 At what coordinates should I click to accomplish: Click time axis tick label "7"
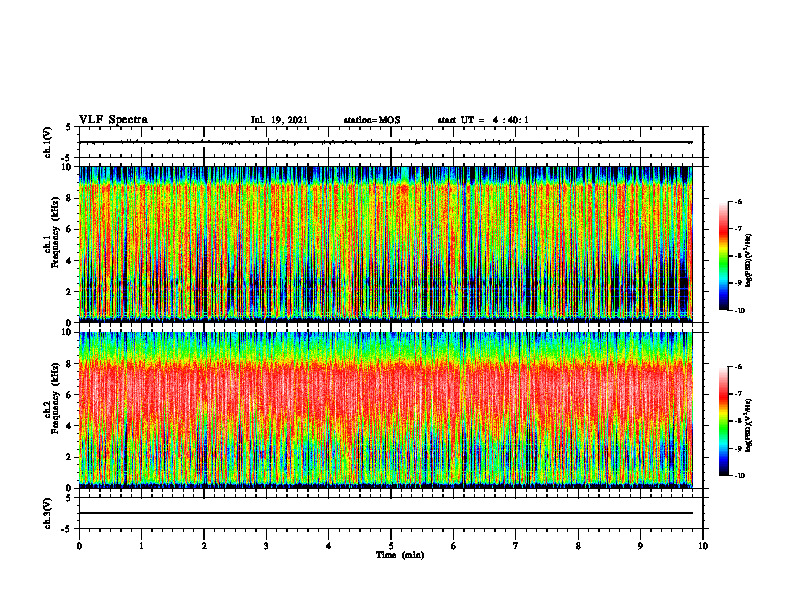tap(516, 546)
